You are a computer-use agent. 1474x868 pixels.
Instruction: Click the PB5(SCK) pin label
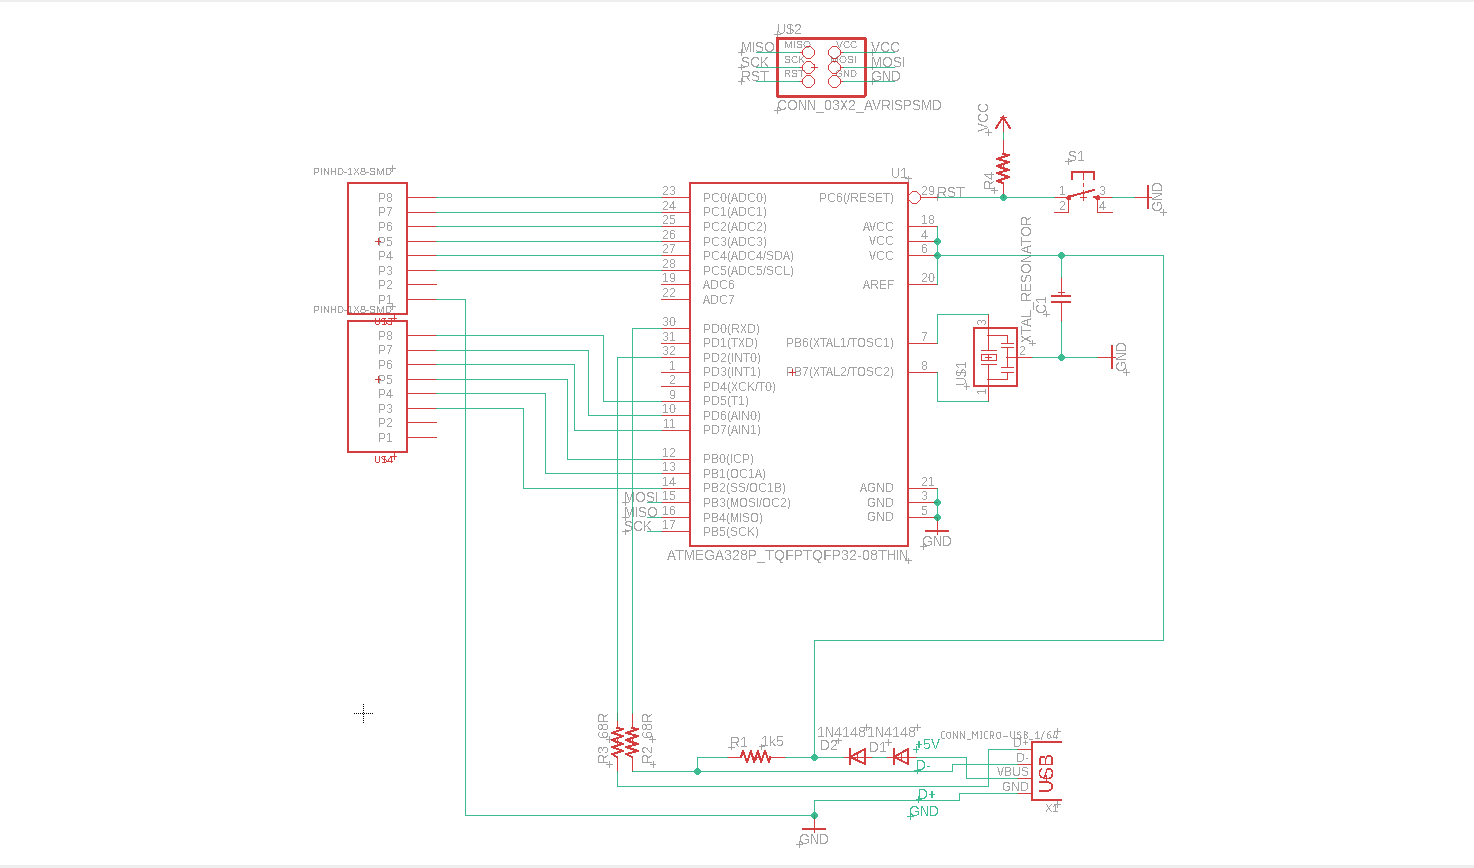[731, 532]
